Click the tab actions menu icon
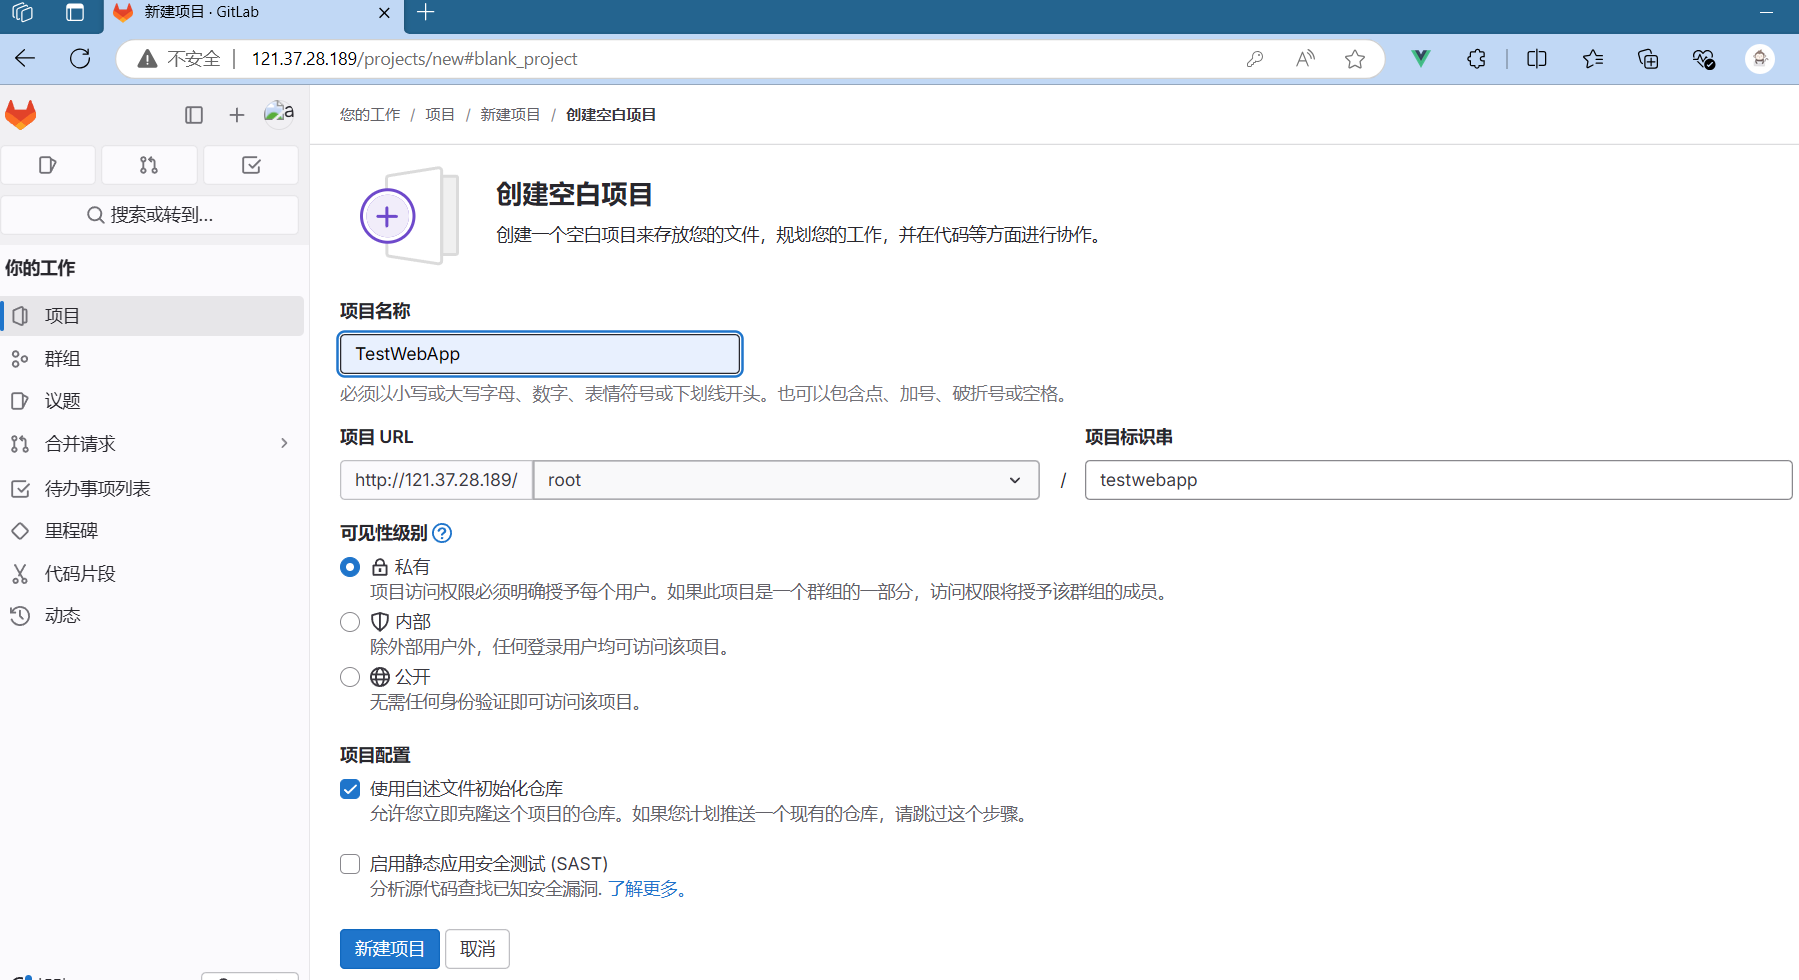The image size is (1799, 980). coord(75,12)
